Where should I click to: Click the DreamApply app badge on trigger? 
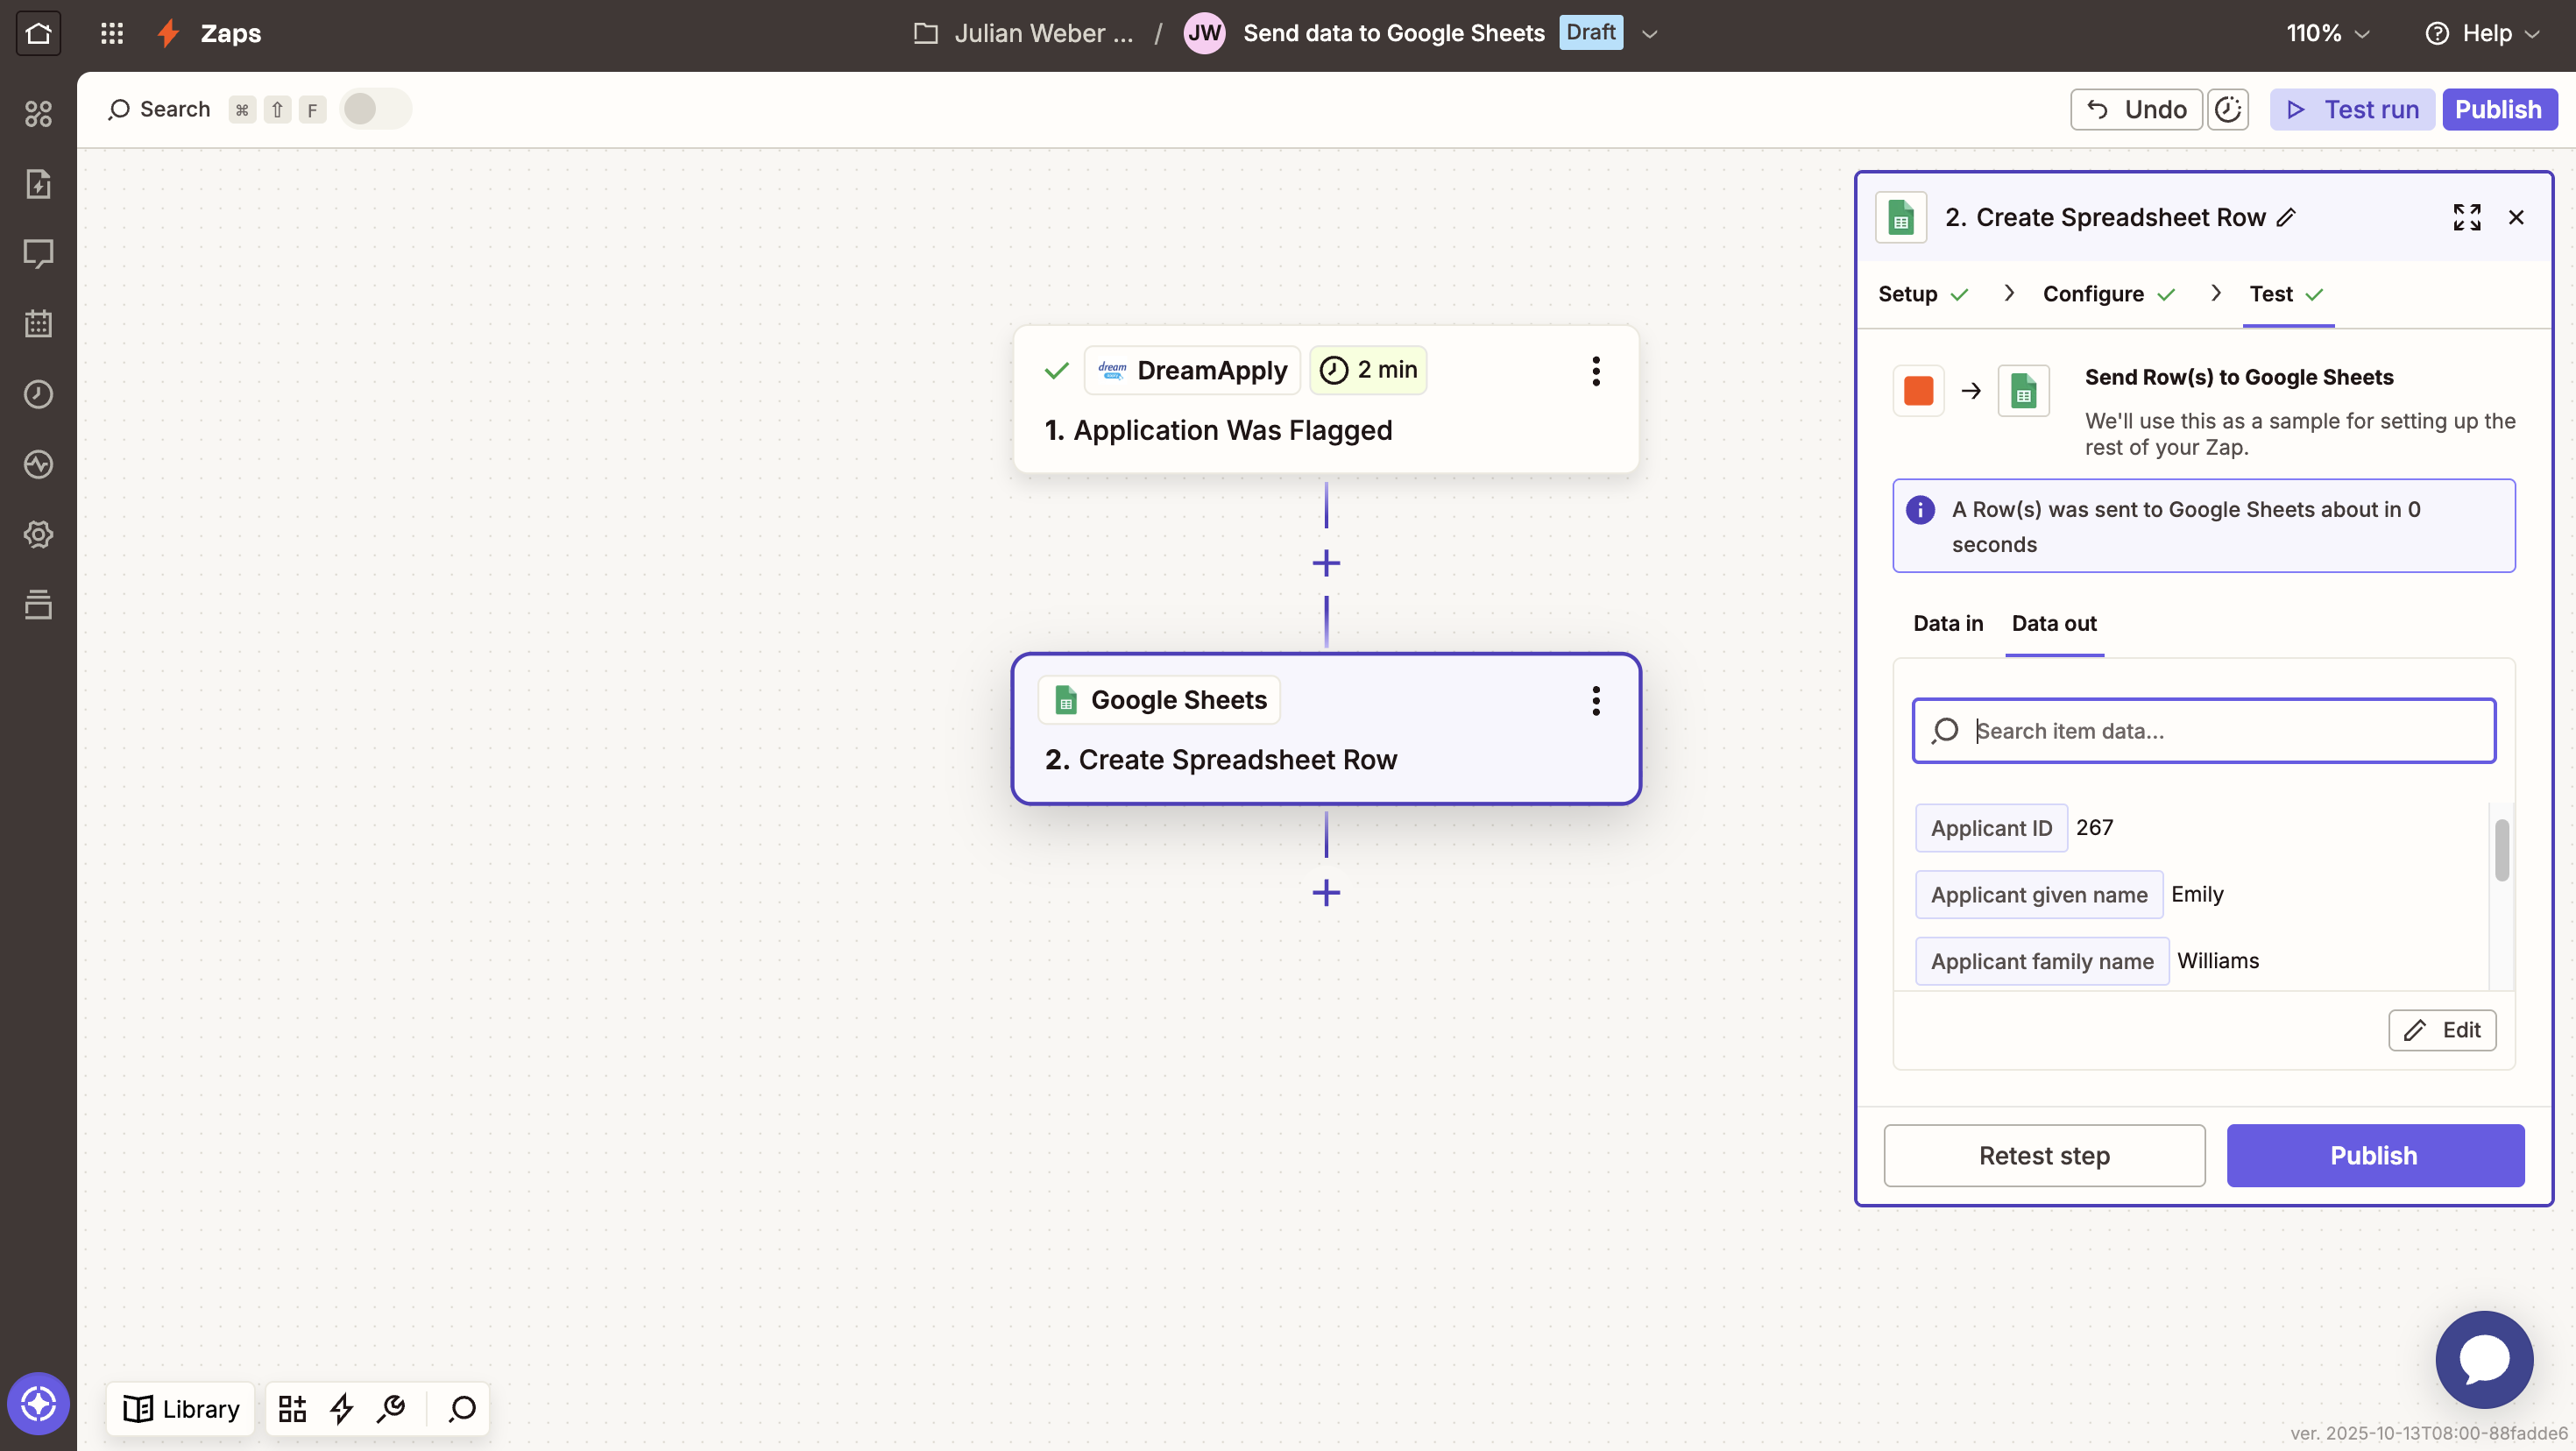(x=1192, y=370)
